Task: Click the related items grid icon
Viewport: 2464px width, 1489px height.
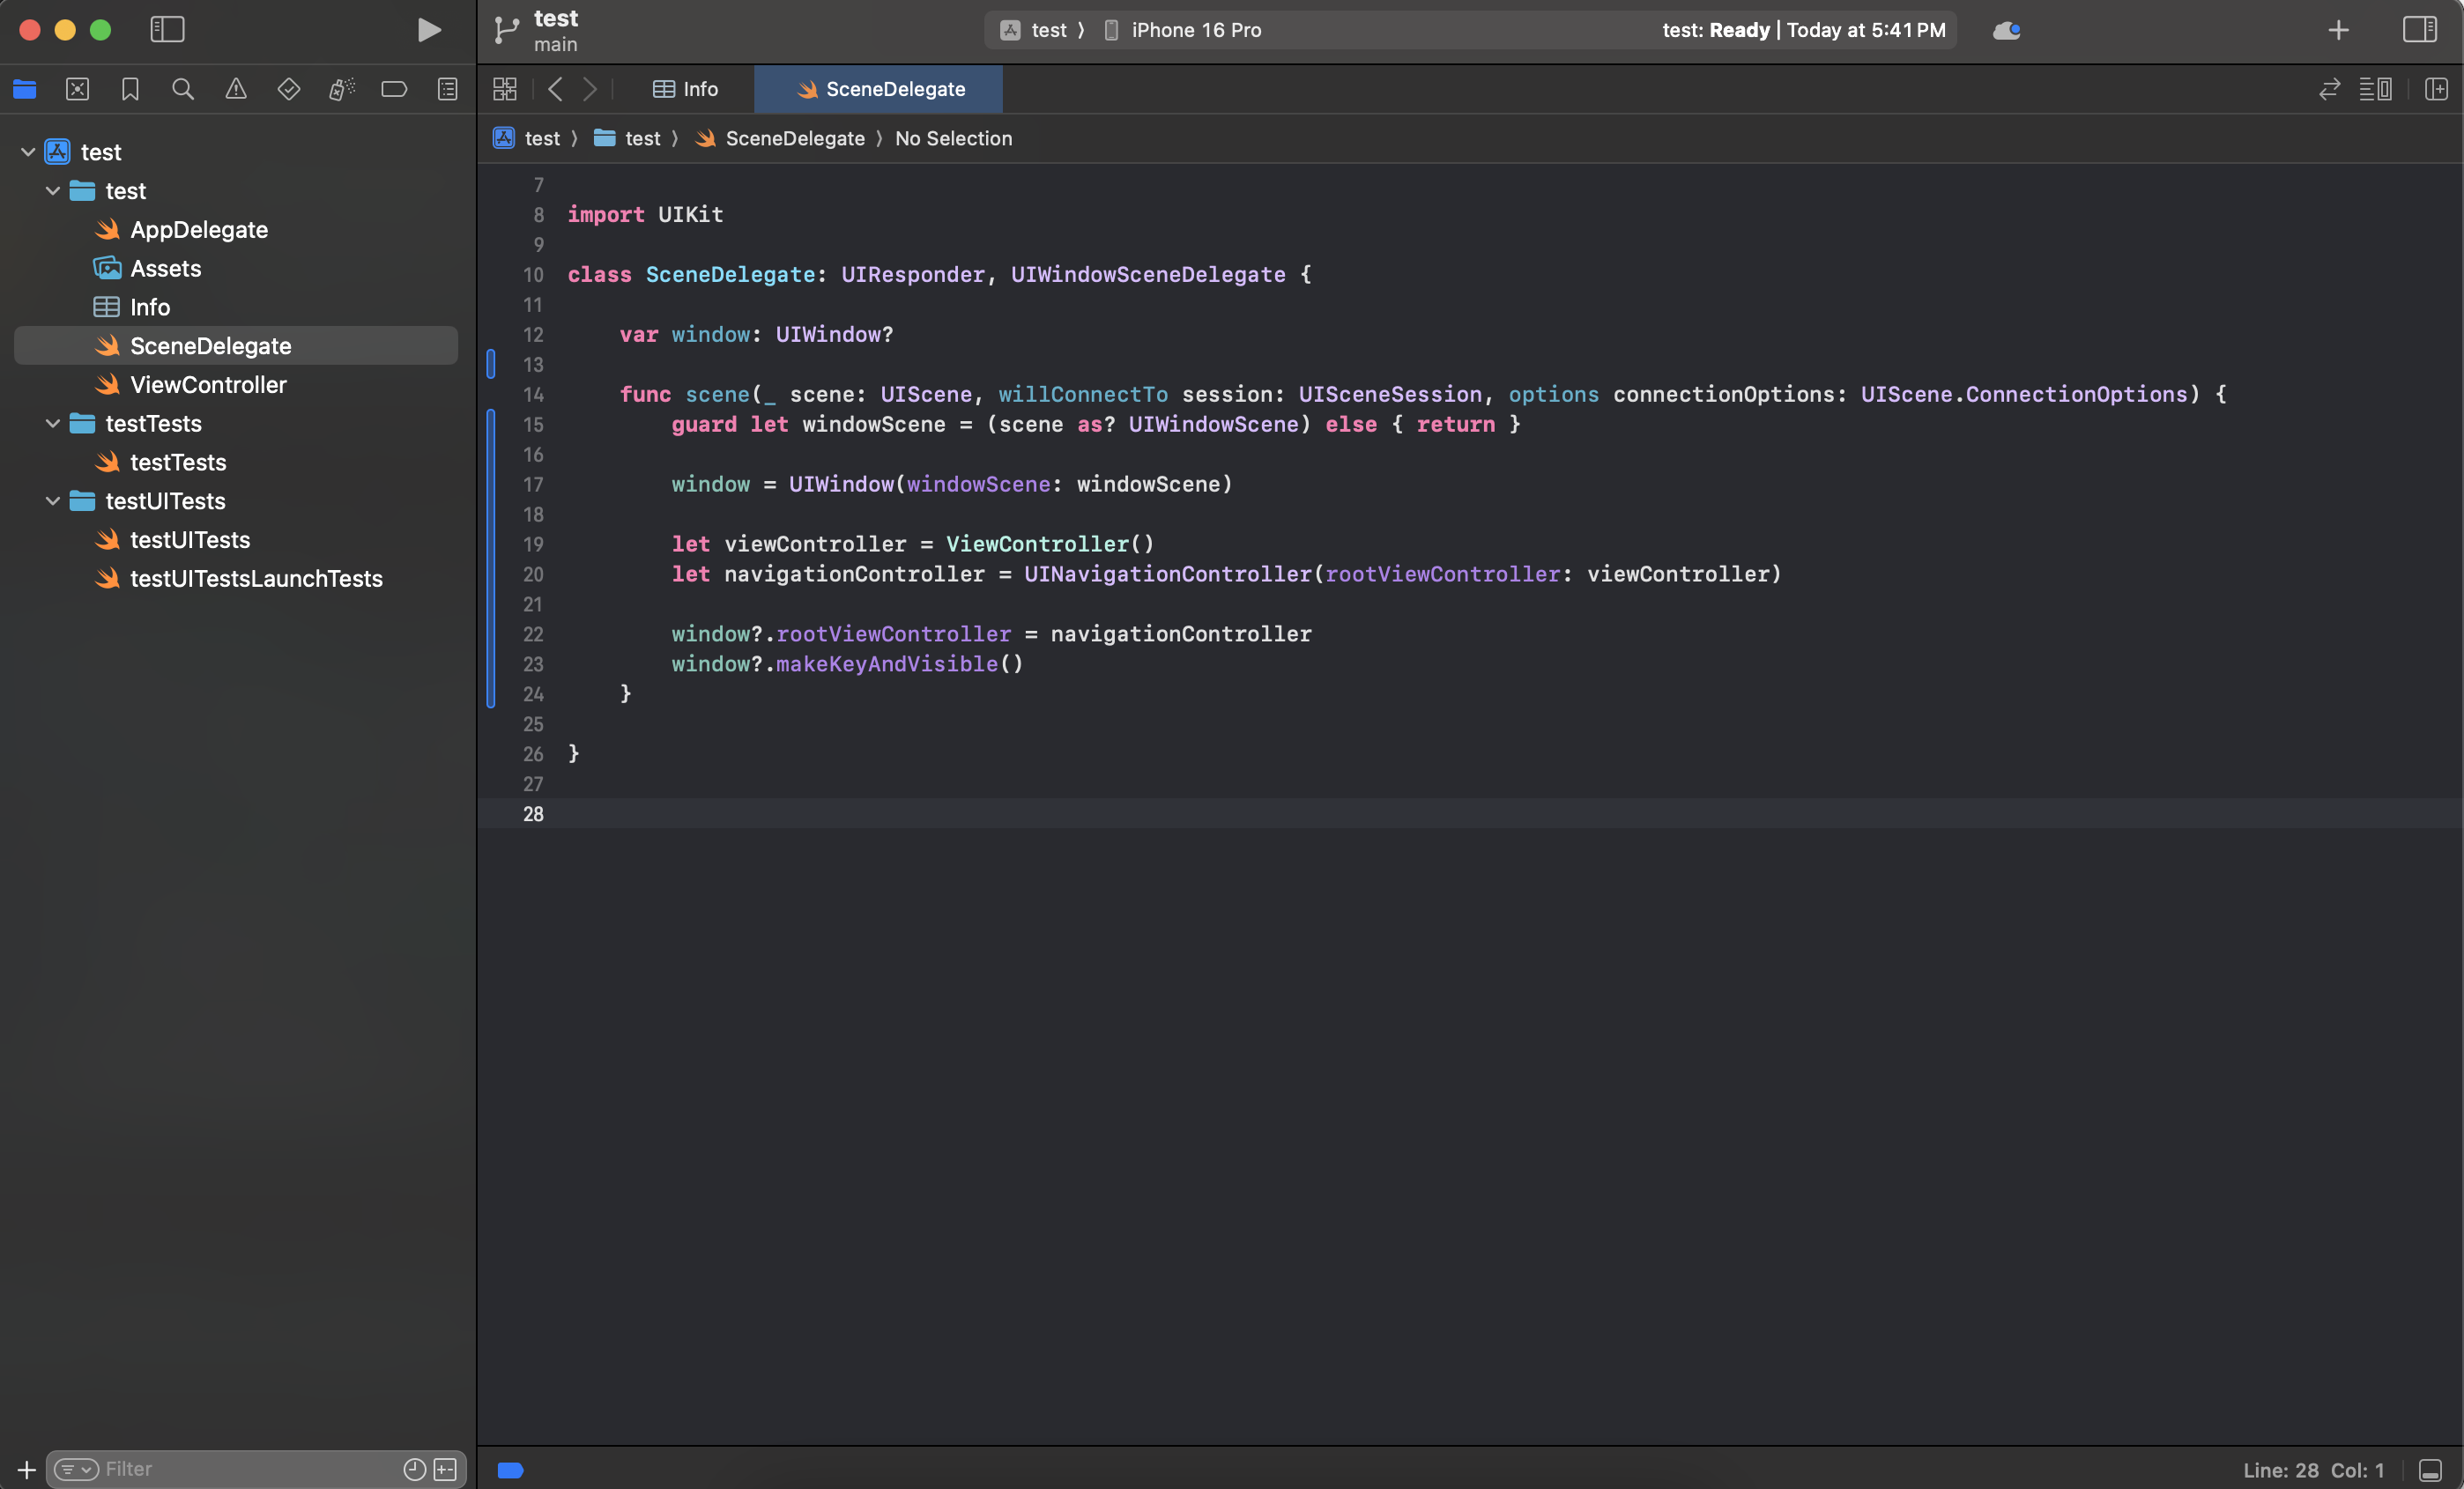Action: coord(505,89)
